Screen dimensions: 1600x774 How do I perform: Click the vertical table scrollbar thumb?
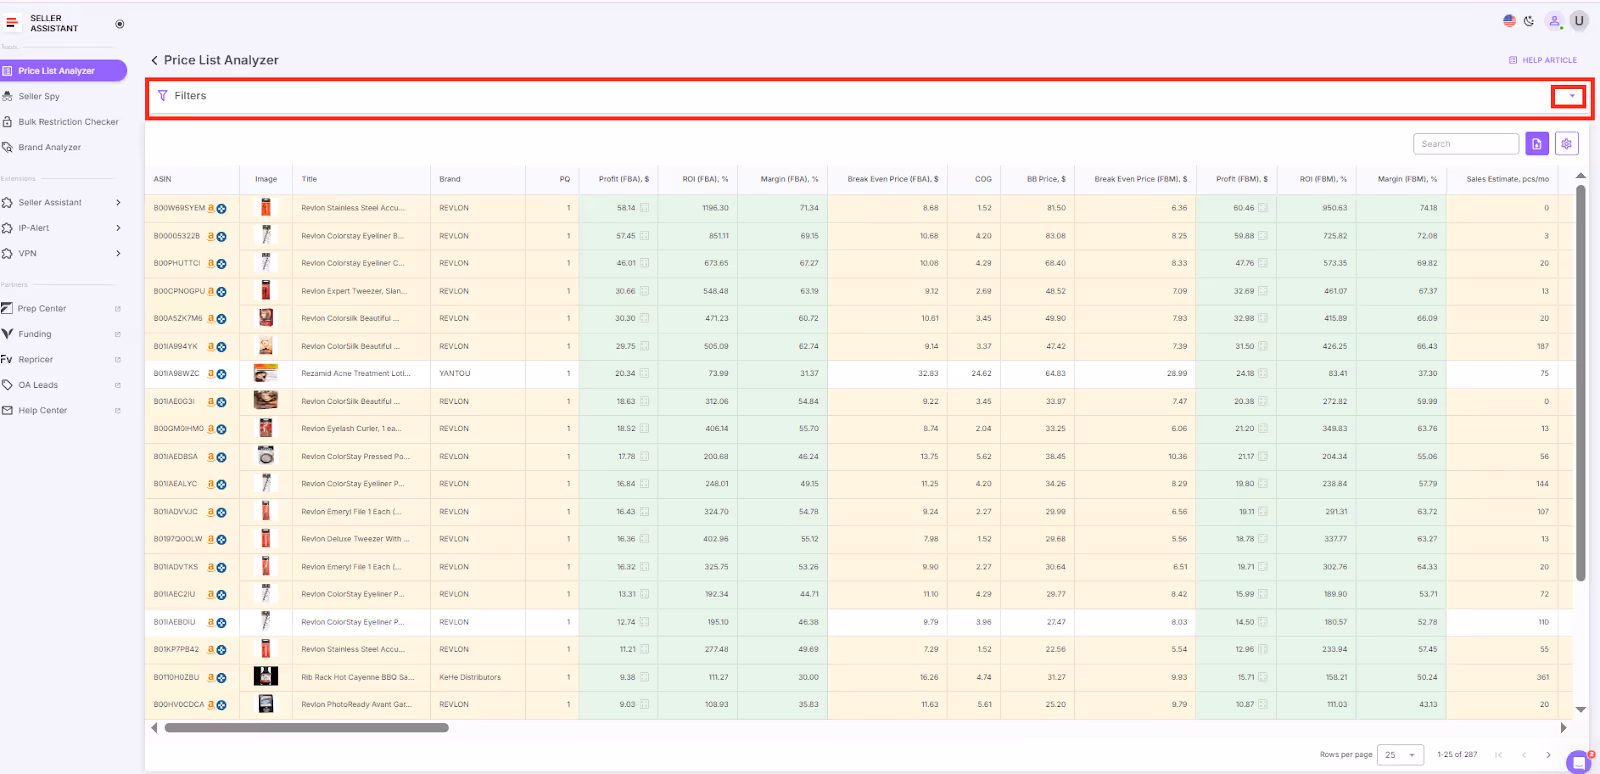tap(1580, 383)
